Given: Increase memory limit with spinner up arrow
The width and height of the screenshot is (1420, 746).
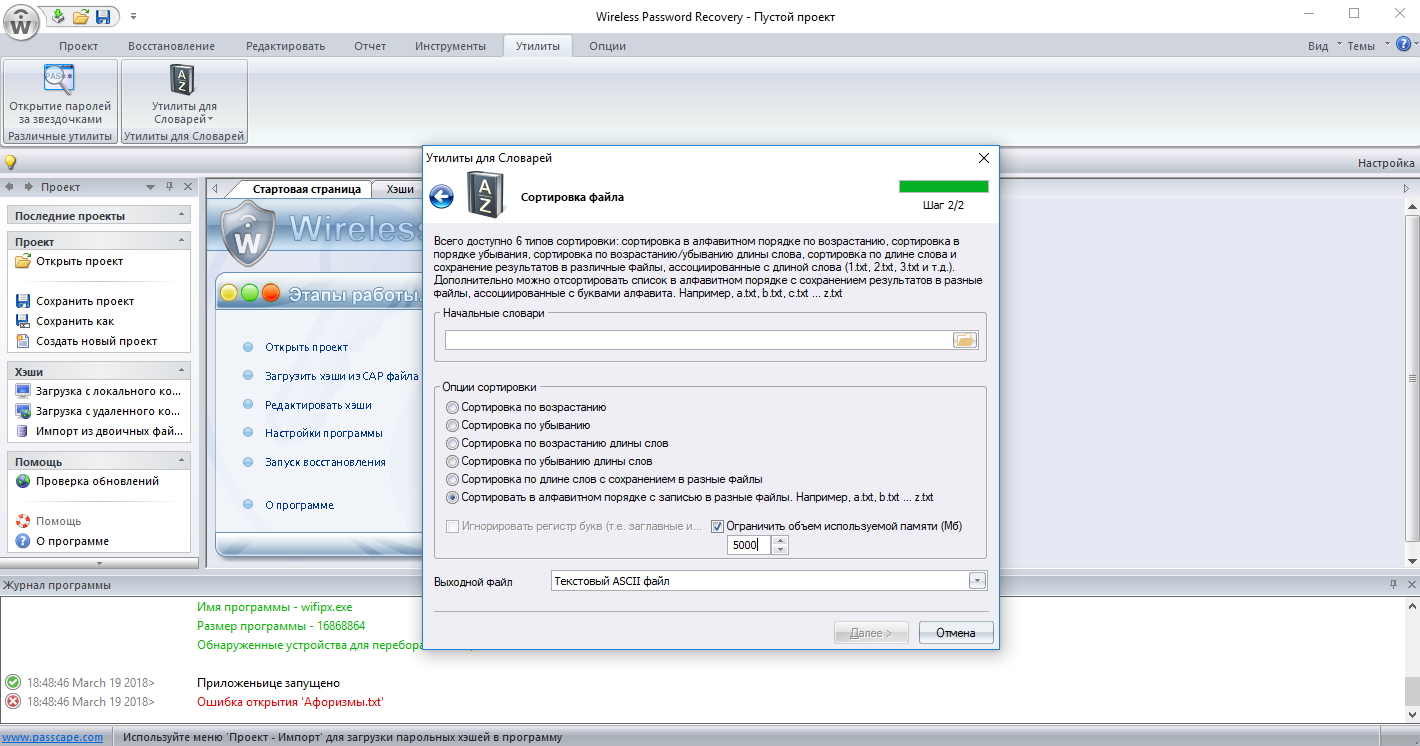Looking at the screenshot, I should coord(780,541).
